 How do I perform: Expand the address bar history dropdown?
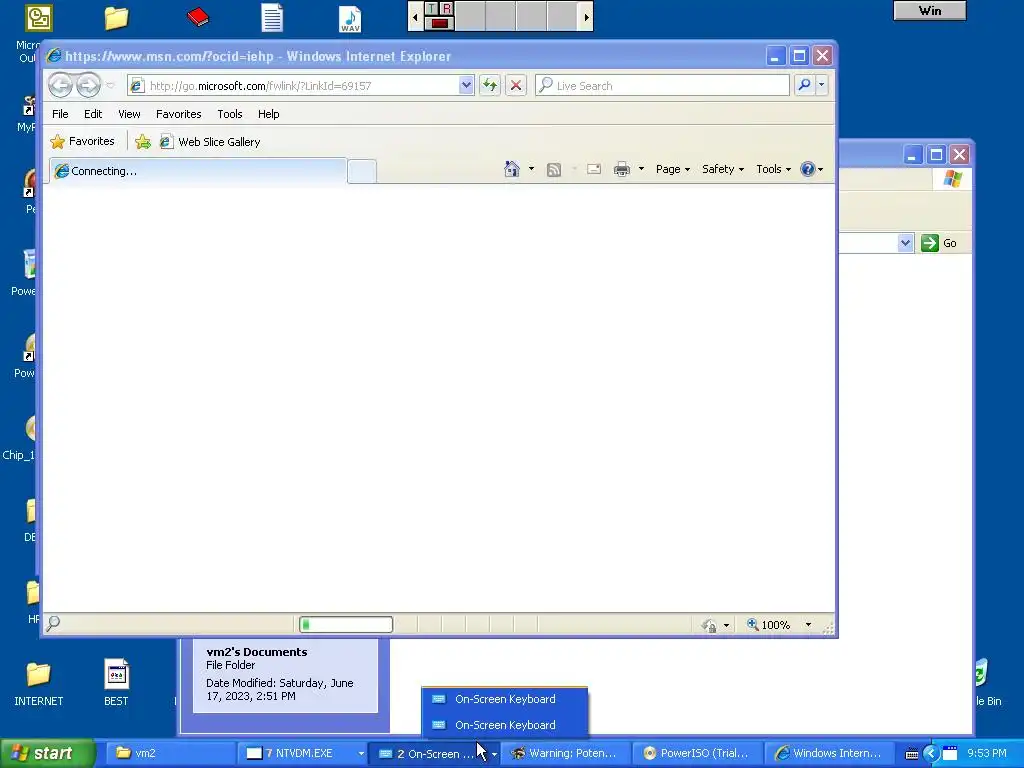[x=466, y=85]
